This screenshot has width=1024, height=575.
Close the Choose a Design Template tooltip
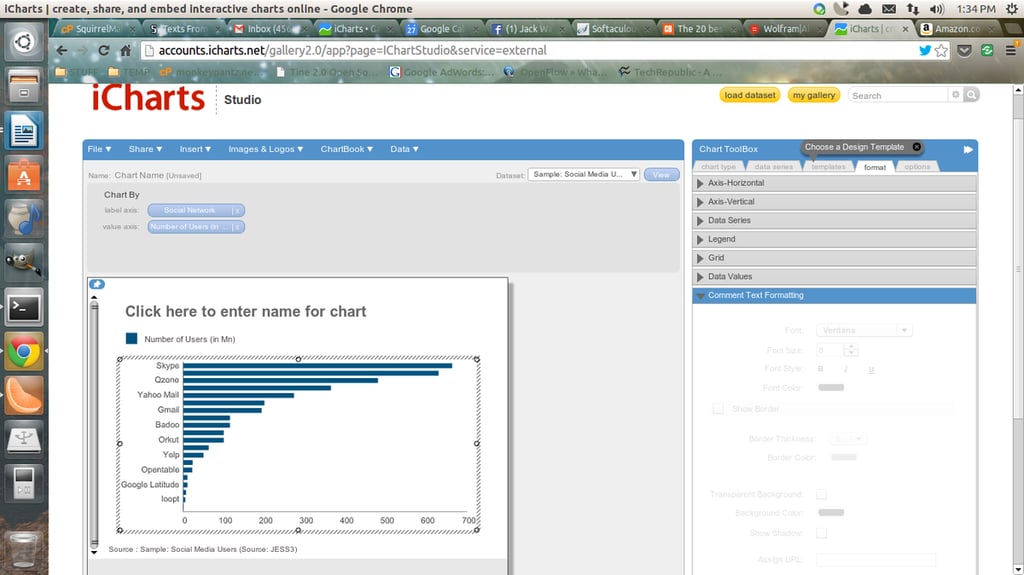pos(917,147)
